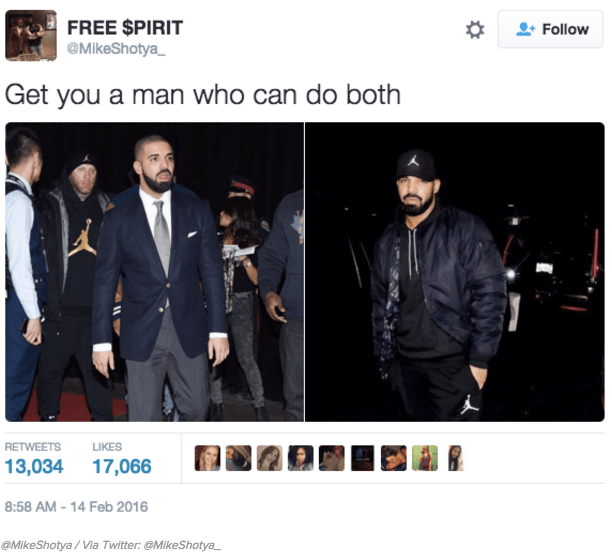Open the FREE $PIRIT profile avatar

(31, 36)
